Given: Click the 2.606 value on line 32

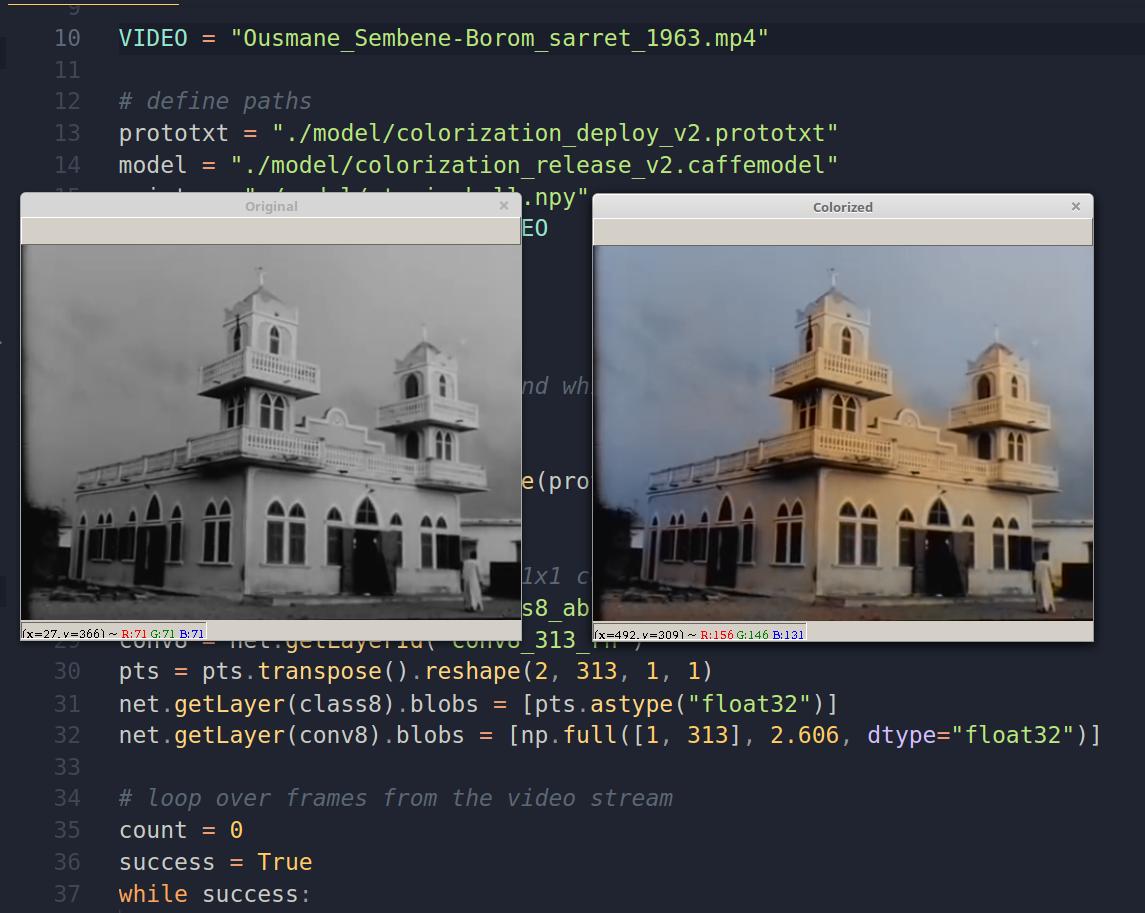Looking at the screenshot, I should pyautogui.click(x=804, y=735).
